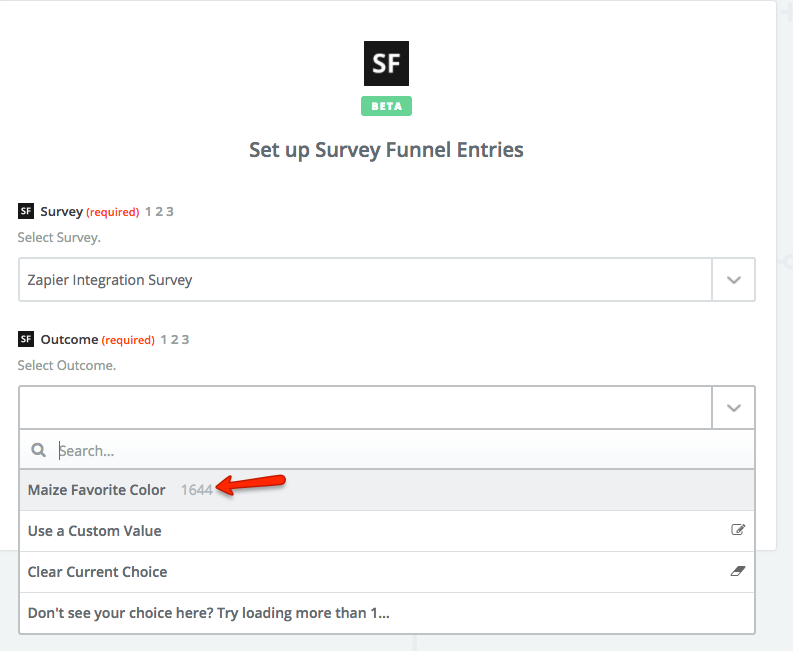The image size is (793, 651).
Task: Click the SF icon beside Survey label
Action: click(x=26, y=211)
